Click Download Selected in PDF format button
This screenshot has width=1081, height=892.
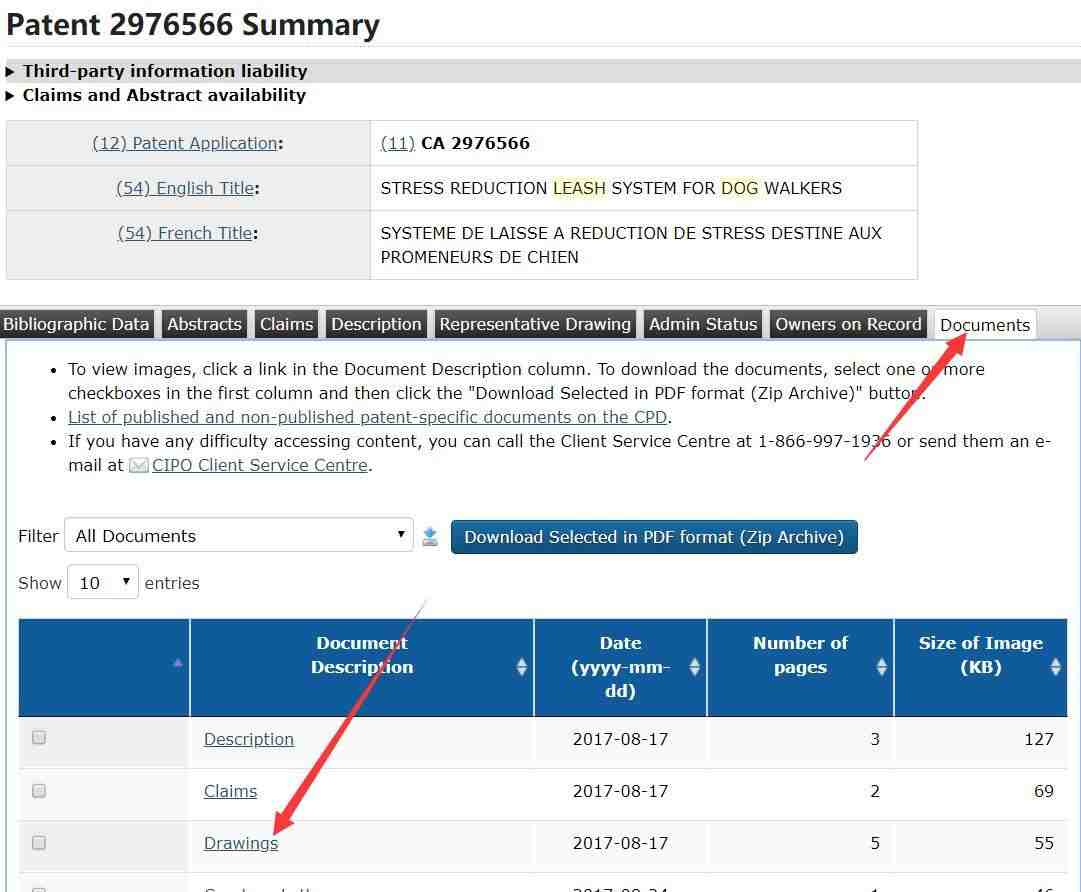[x=654, y=537]
